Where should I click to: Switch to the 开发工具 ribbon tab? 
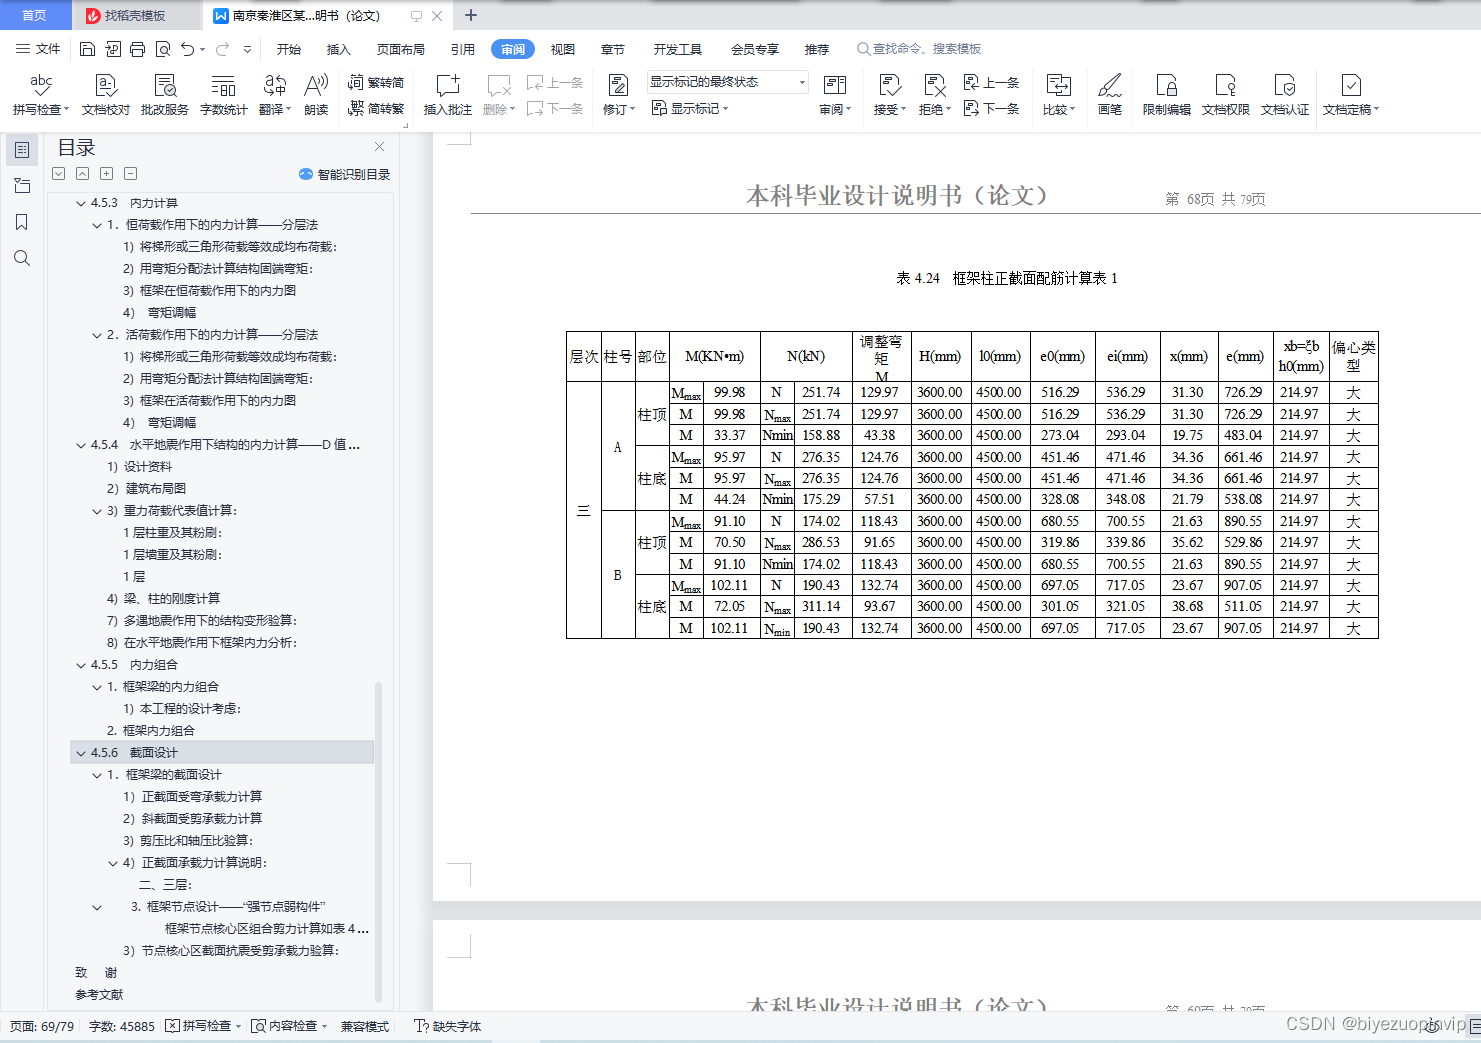click(678, 49)
